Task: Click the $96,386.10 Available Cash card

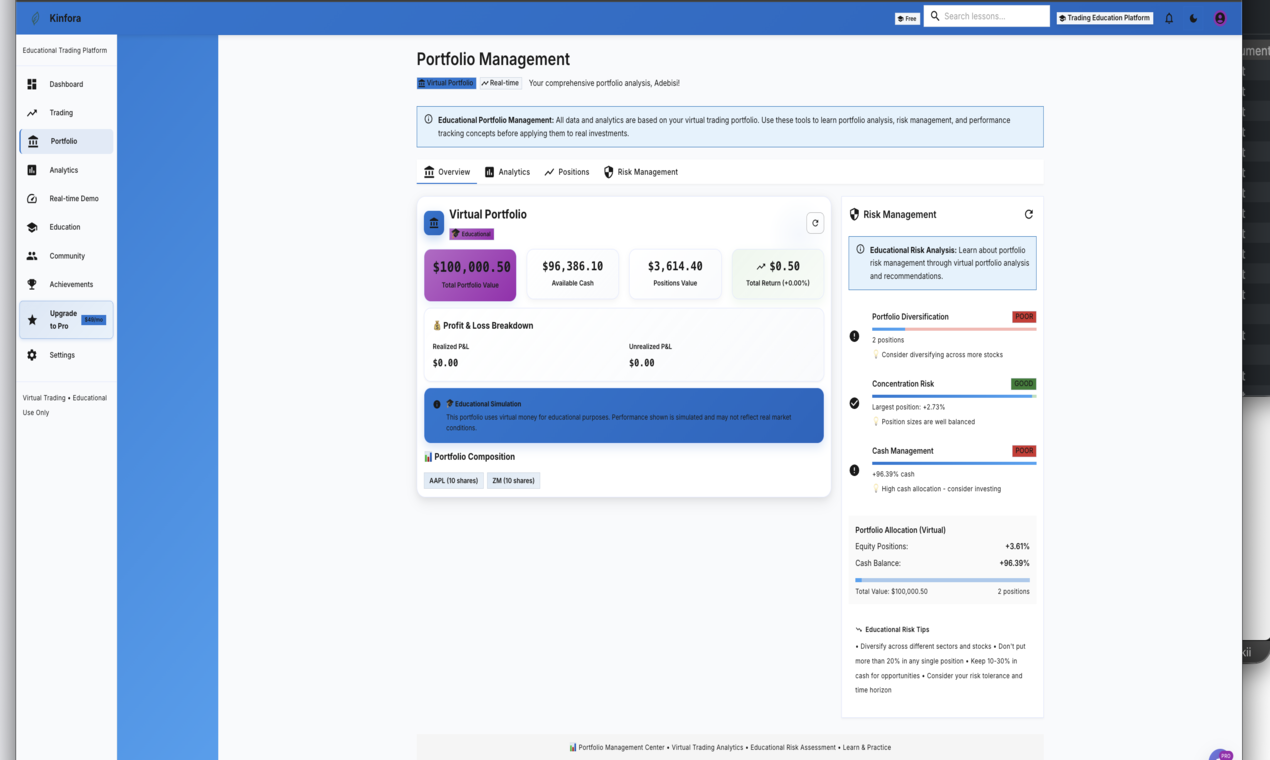Action: [572, 275]
